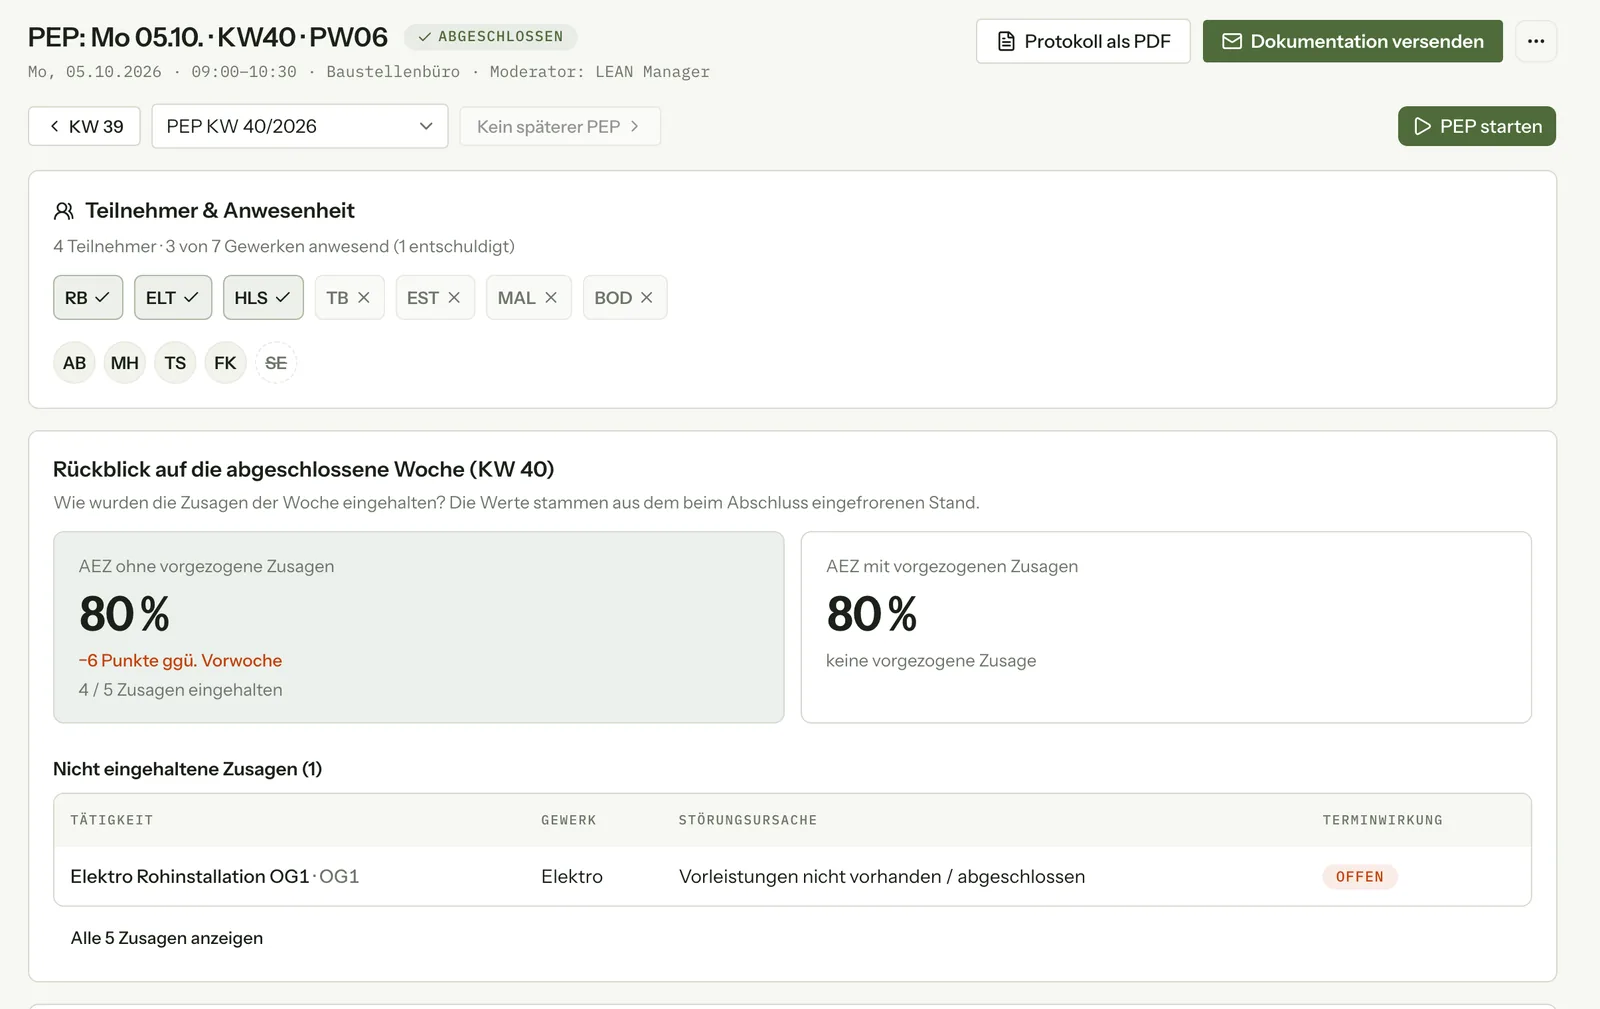Viewport: 1600px width, 1009px height.
Task: Click the Protokoll als PDF button
Action: [x=1083, y=41]
